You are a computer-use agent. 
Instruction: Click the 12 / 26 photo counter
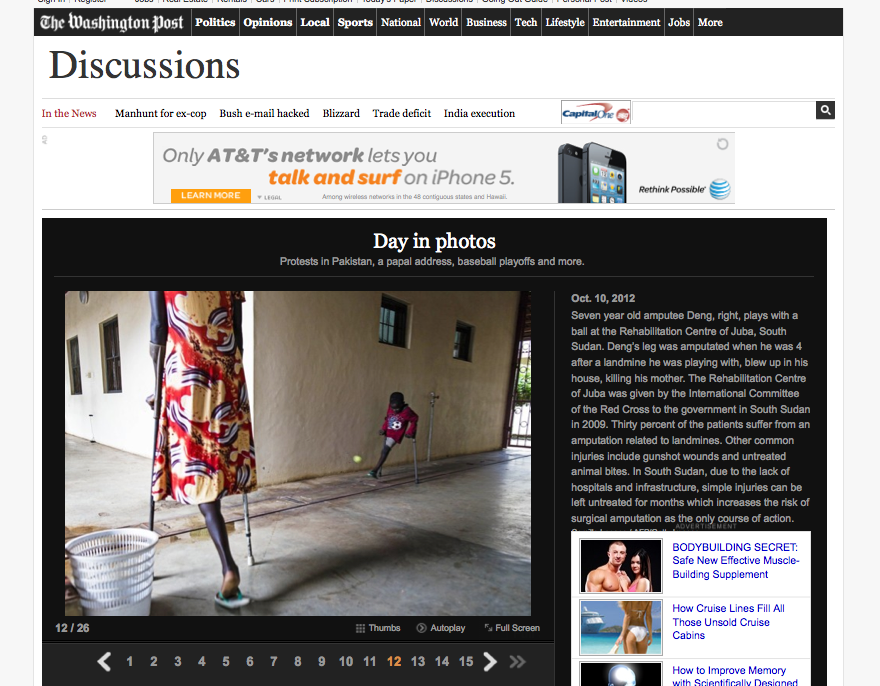pyautogui.click(x=72, y=628)
